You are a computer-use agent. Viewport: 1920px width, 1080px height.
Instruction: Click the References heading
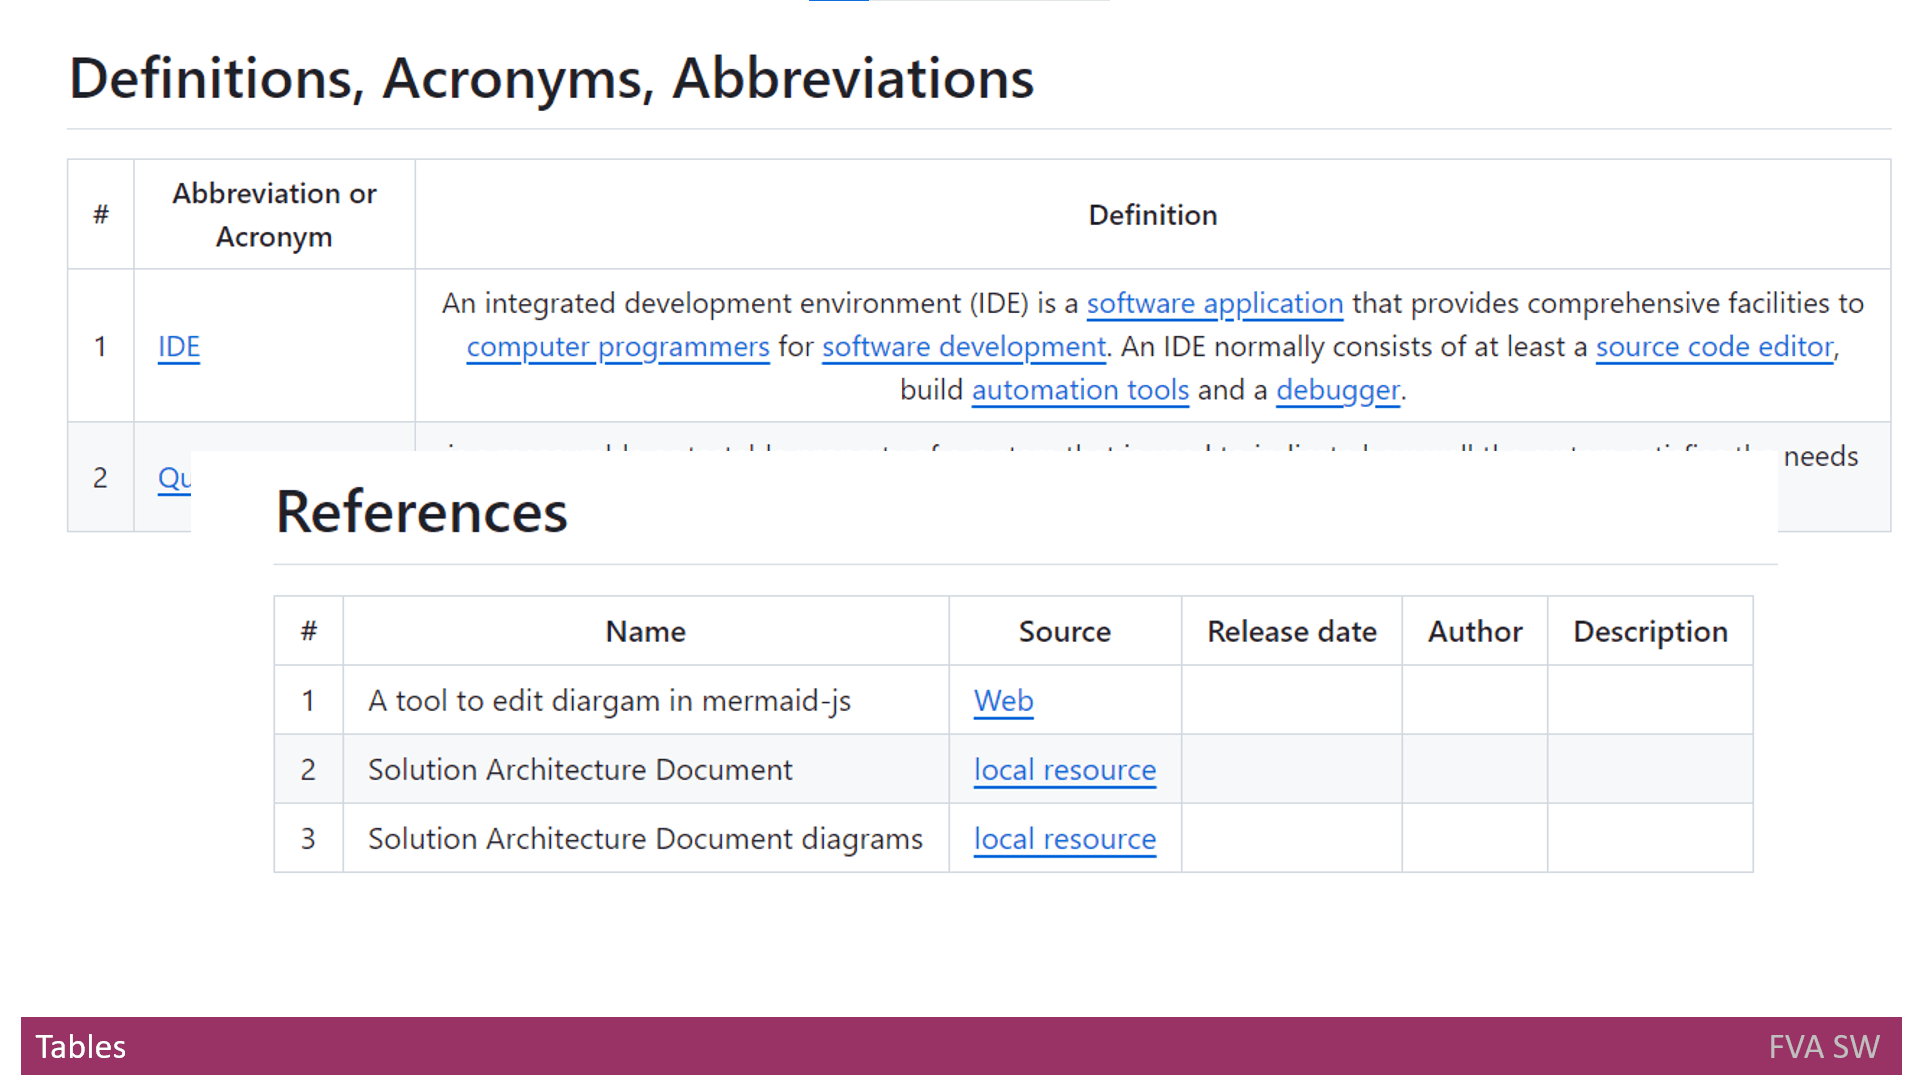click(421, 512)
